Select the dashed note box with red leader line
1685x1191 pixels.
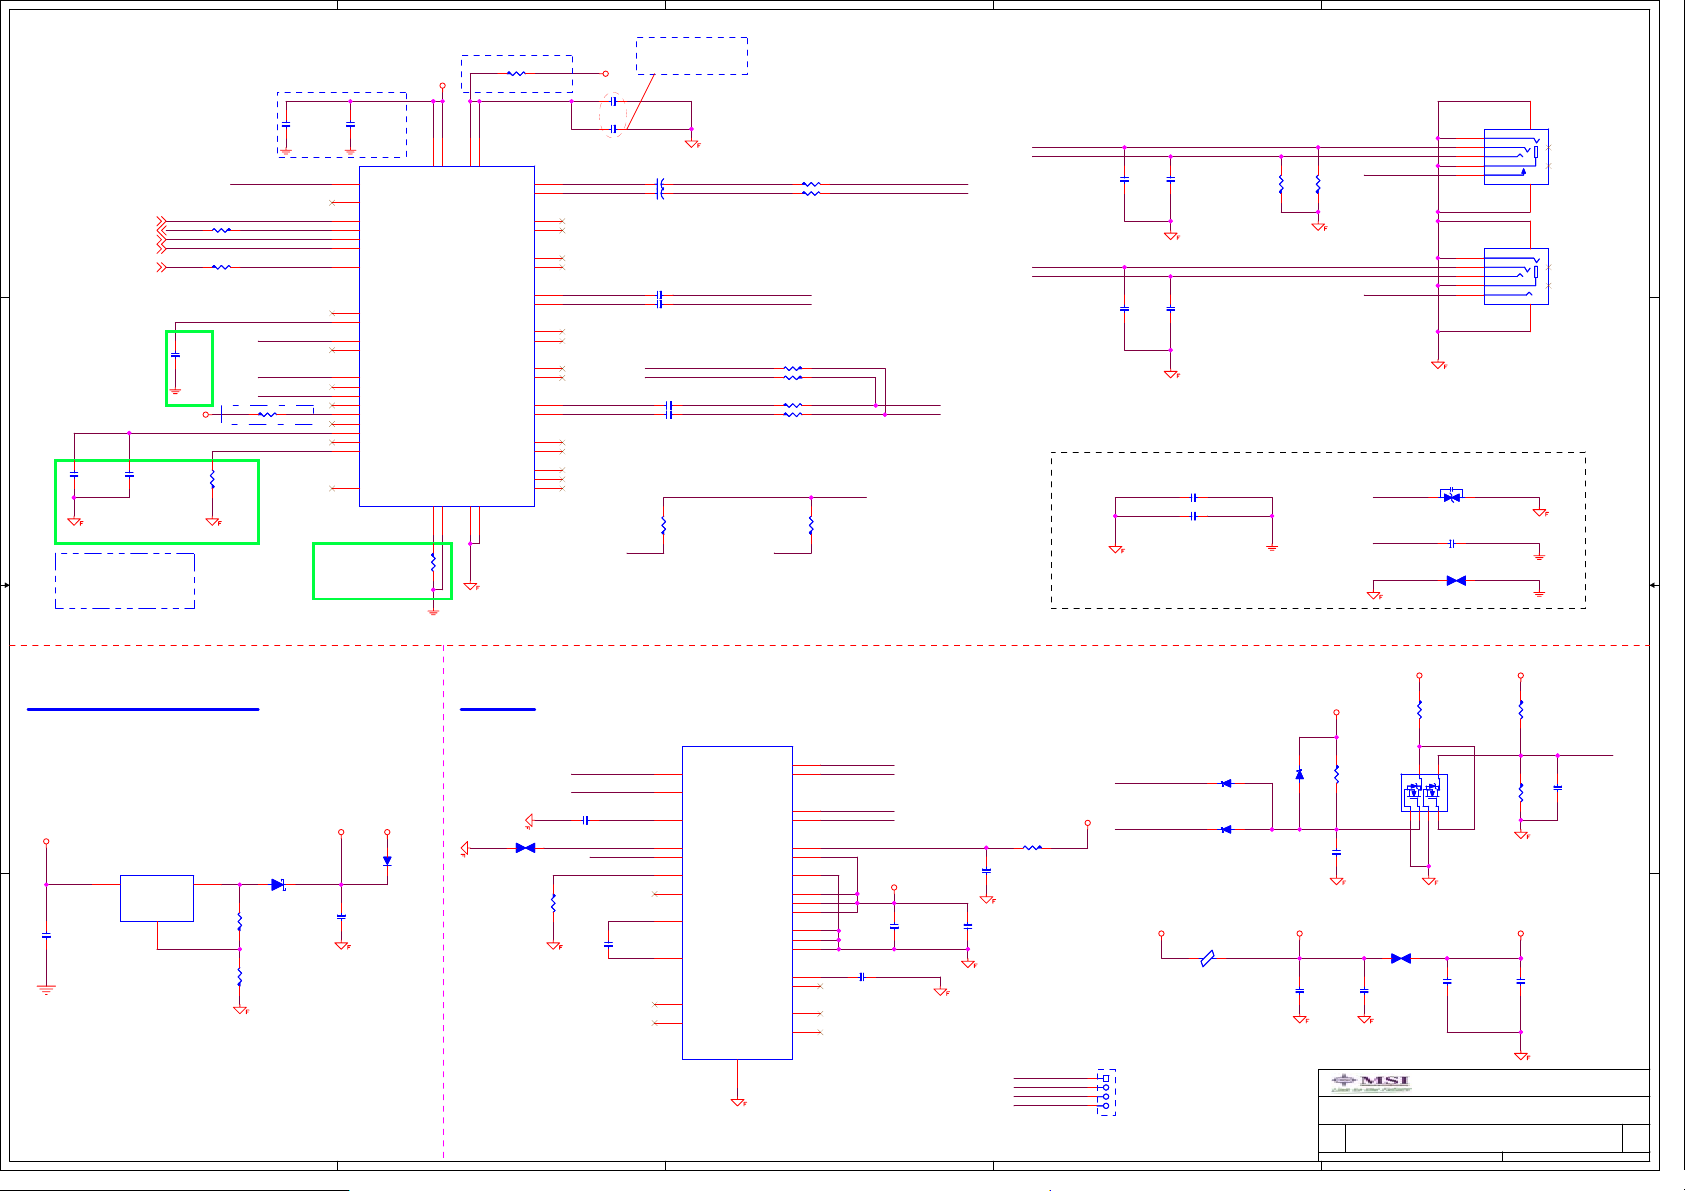point(692,56)
